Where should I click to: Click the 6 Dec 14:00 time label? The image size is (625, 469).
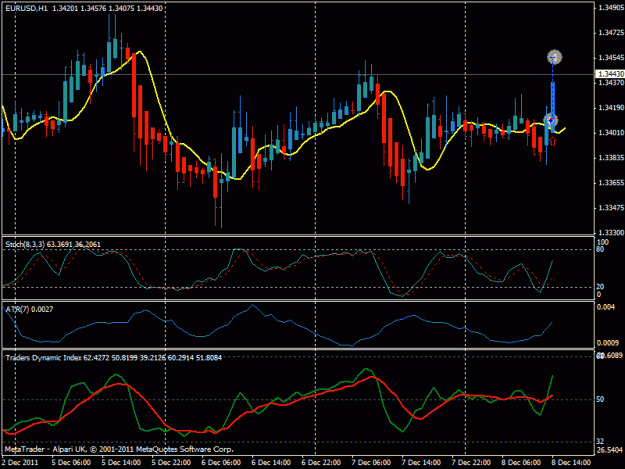[x=271, y=463]
